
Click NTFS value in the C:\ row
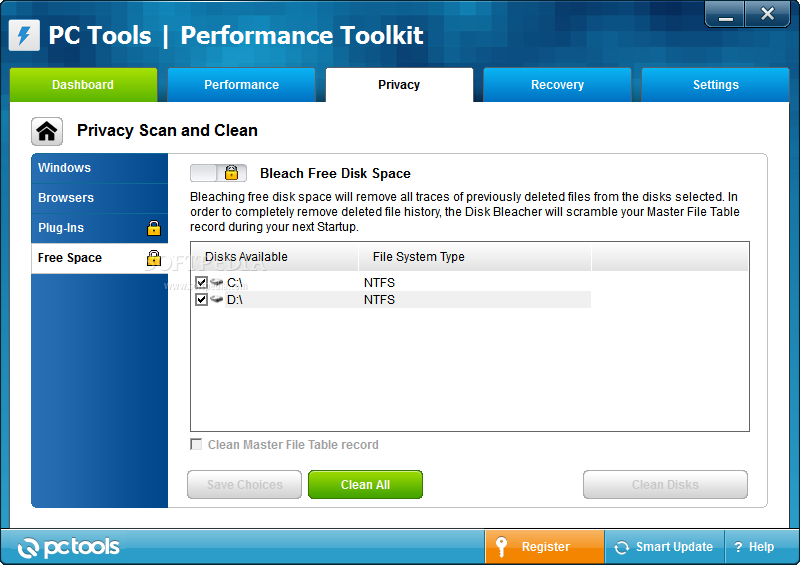(x=379, y=283)
